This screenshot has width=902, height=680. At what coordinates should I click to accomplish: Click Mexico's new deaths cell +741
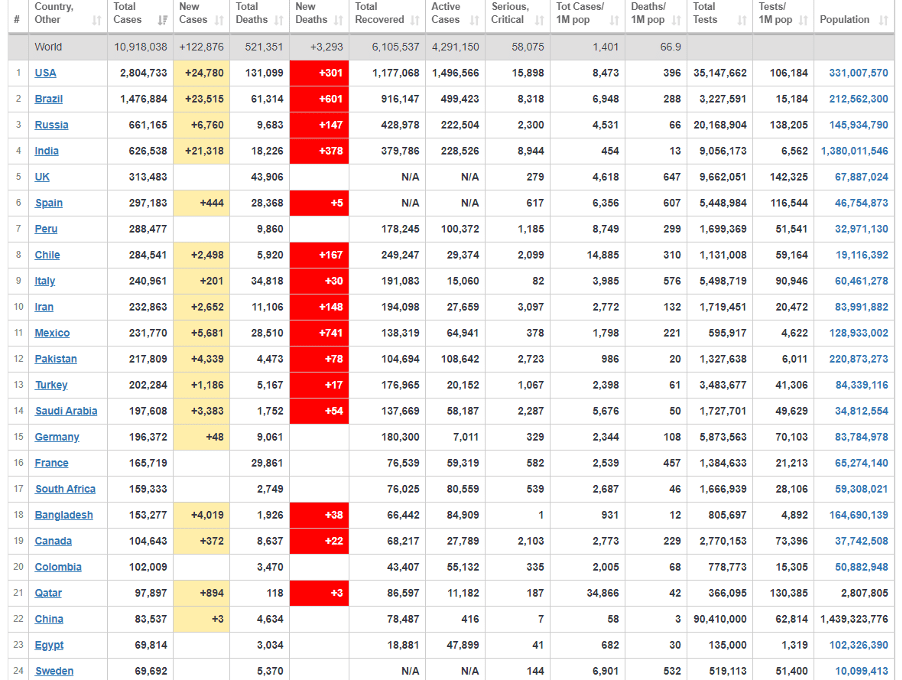point(319,333)
